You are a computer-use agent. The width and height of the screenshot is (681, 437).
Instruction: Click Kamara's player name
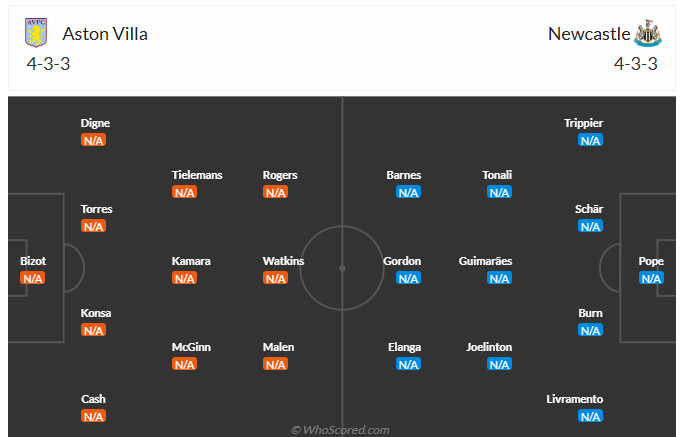(191, 261)
